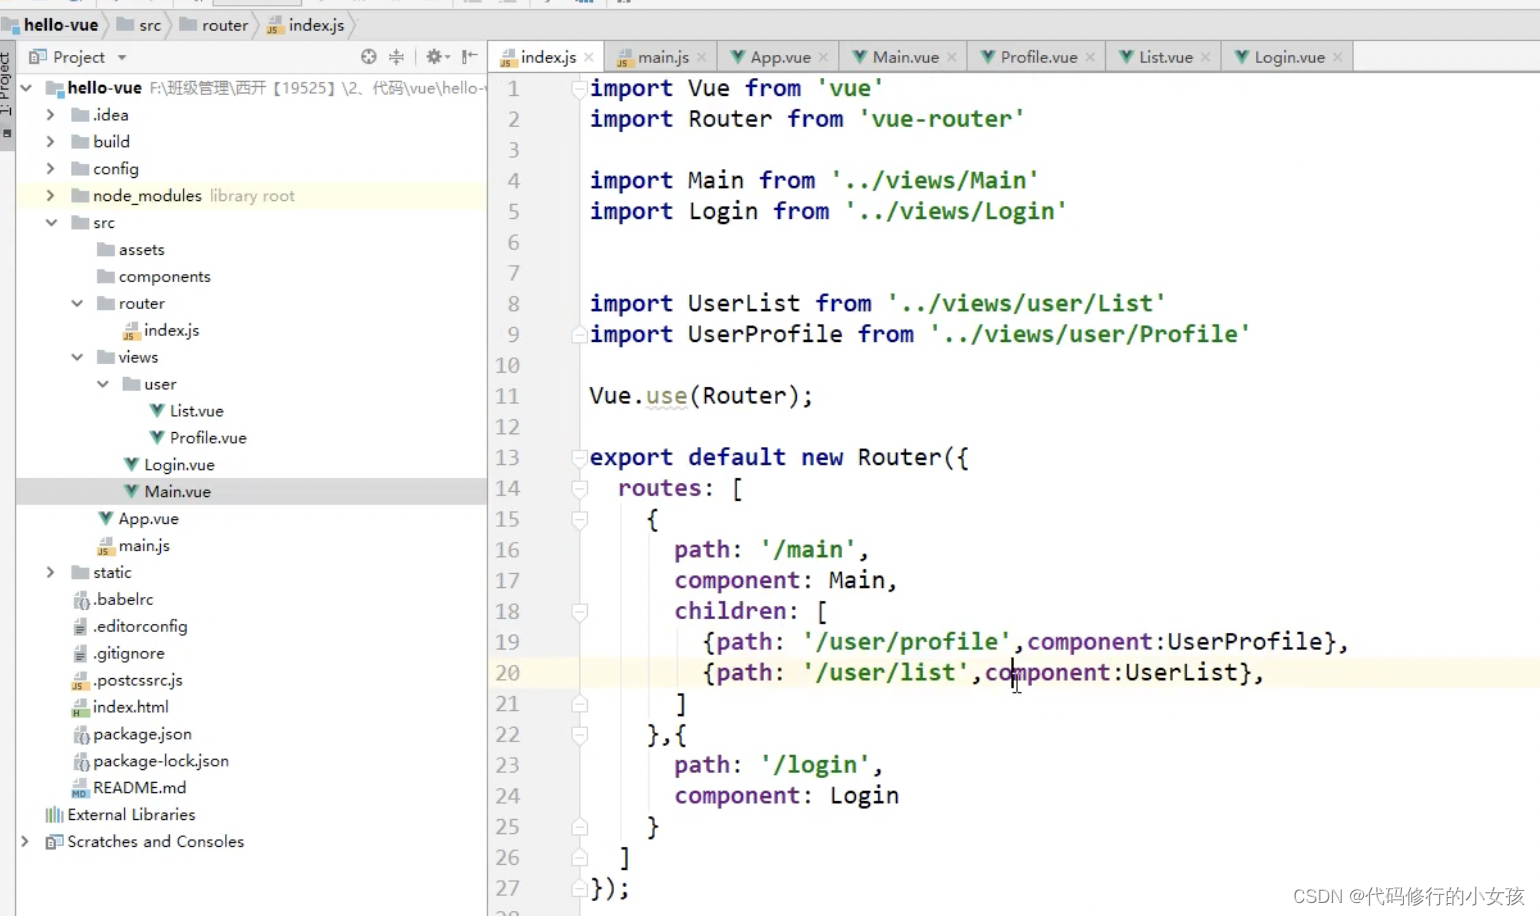Close the List.vue tab

1205,57
